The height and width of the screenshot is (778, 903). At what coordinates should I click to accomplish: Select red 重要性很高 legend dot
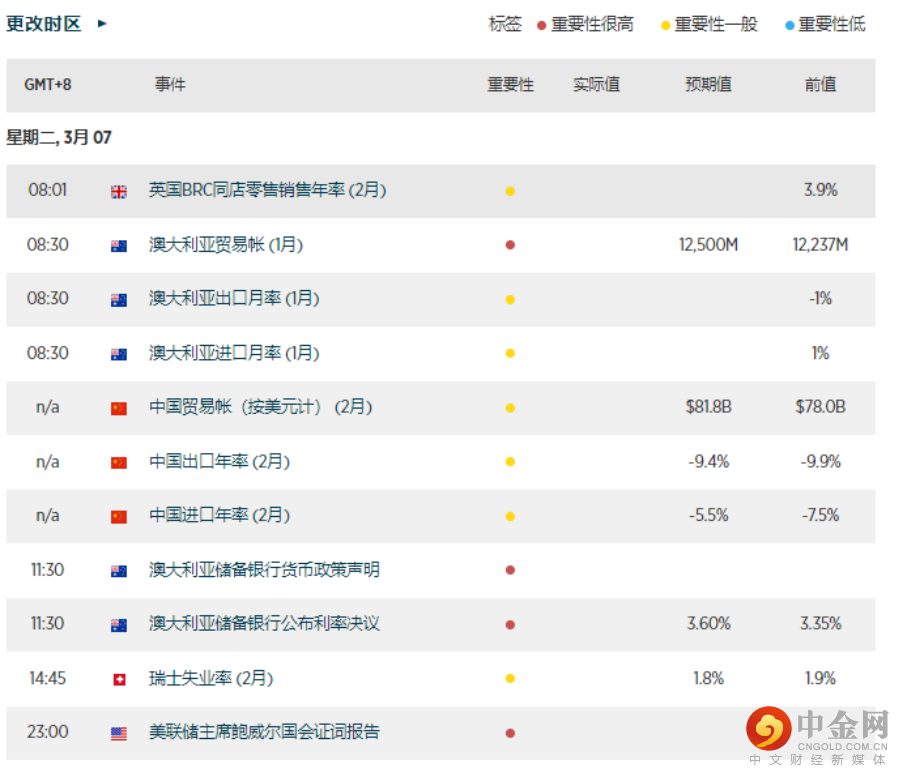click(x=541, y=25)
